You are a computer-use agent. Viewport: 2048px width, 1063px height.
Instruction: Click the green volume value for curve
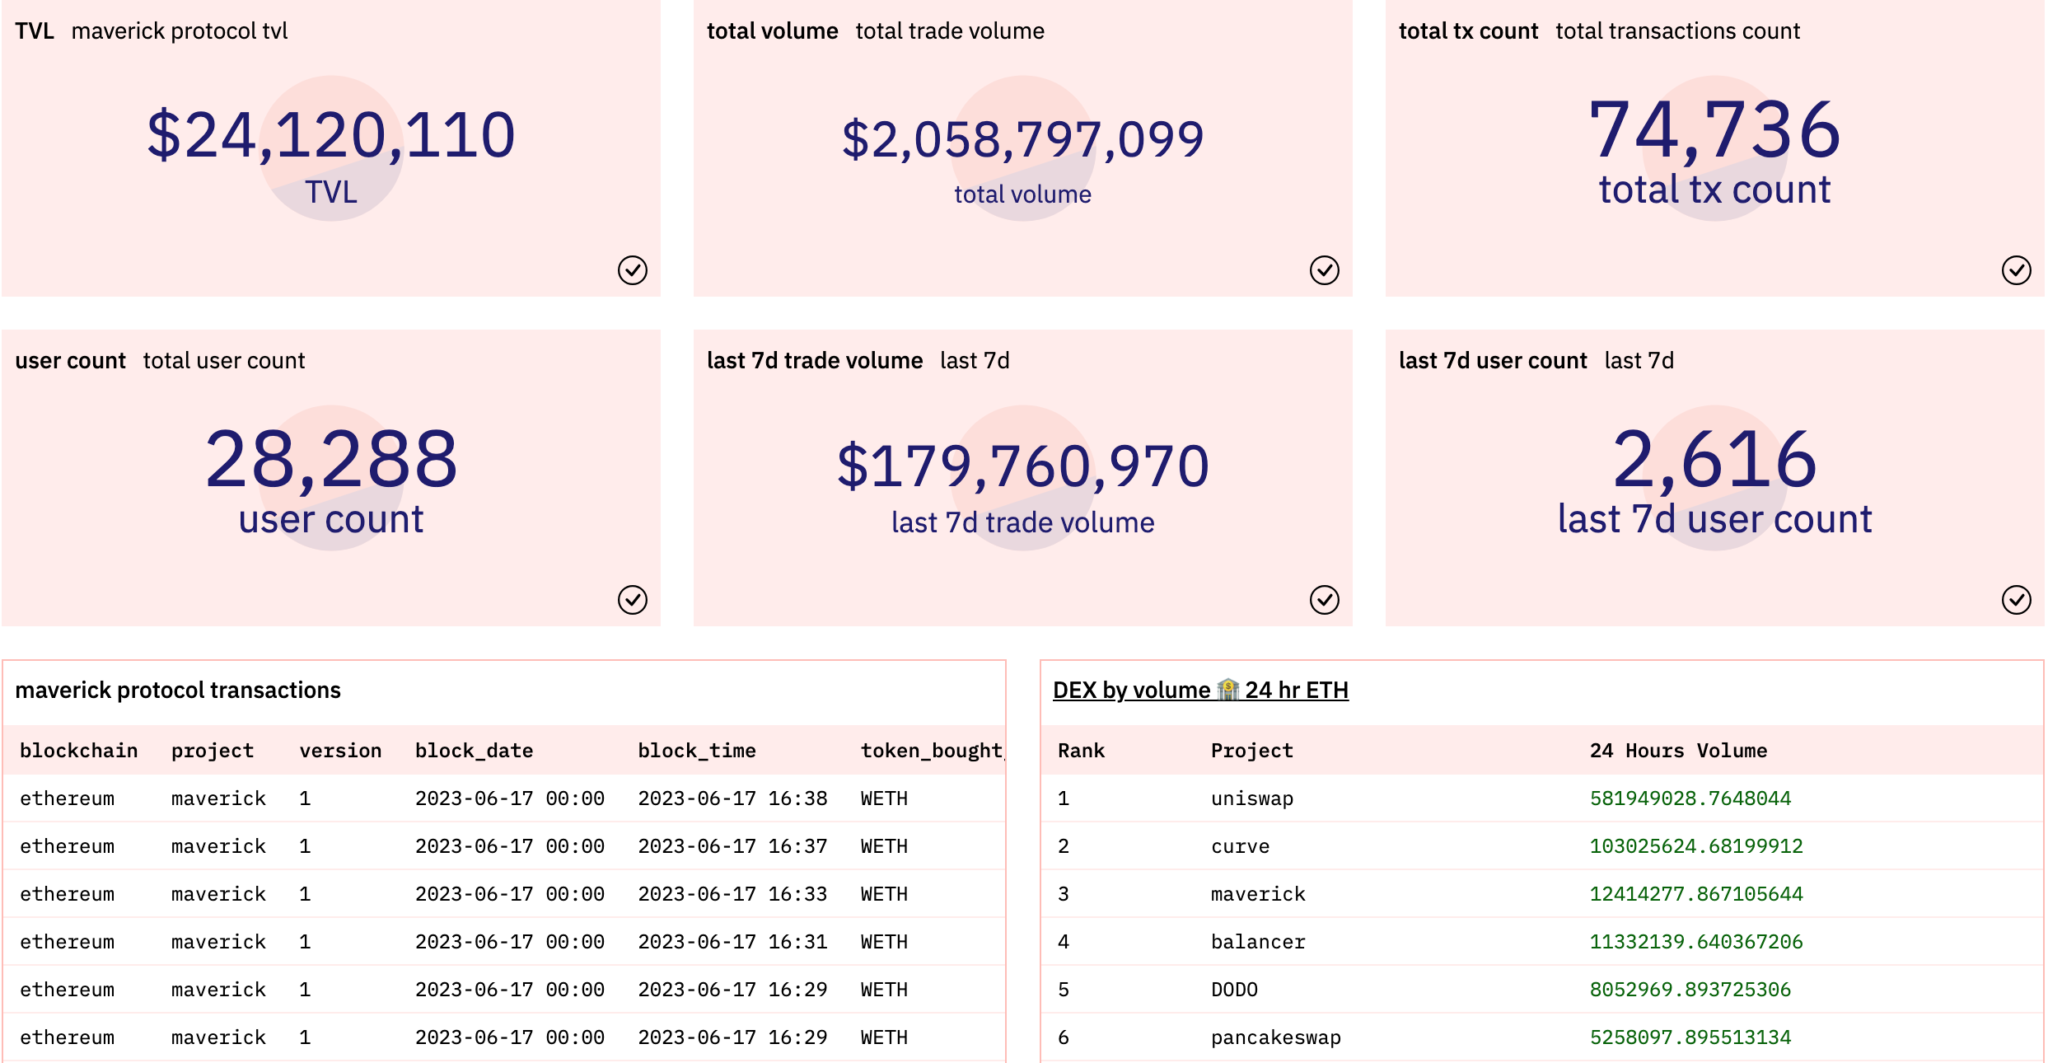(1697, 845)
